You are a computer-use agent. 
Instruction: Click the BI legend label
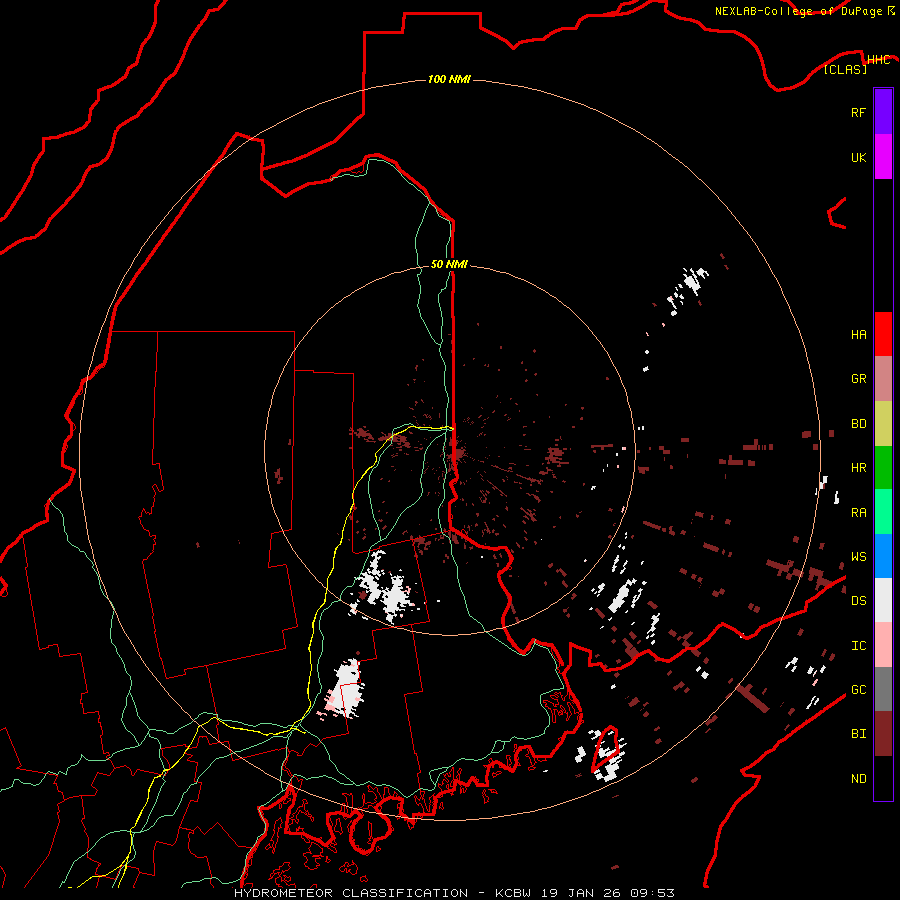(858, 734)
